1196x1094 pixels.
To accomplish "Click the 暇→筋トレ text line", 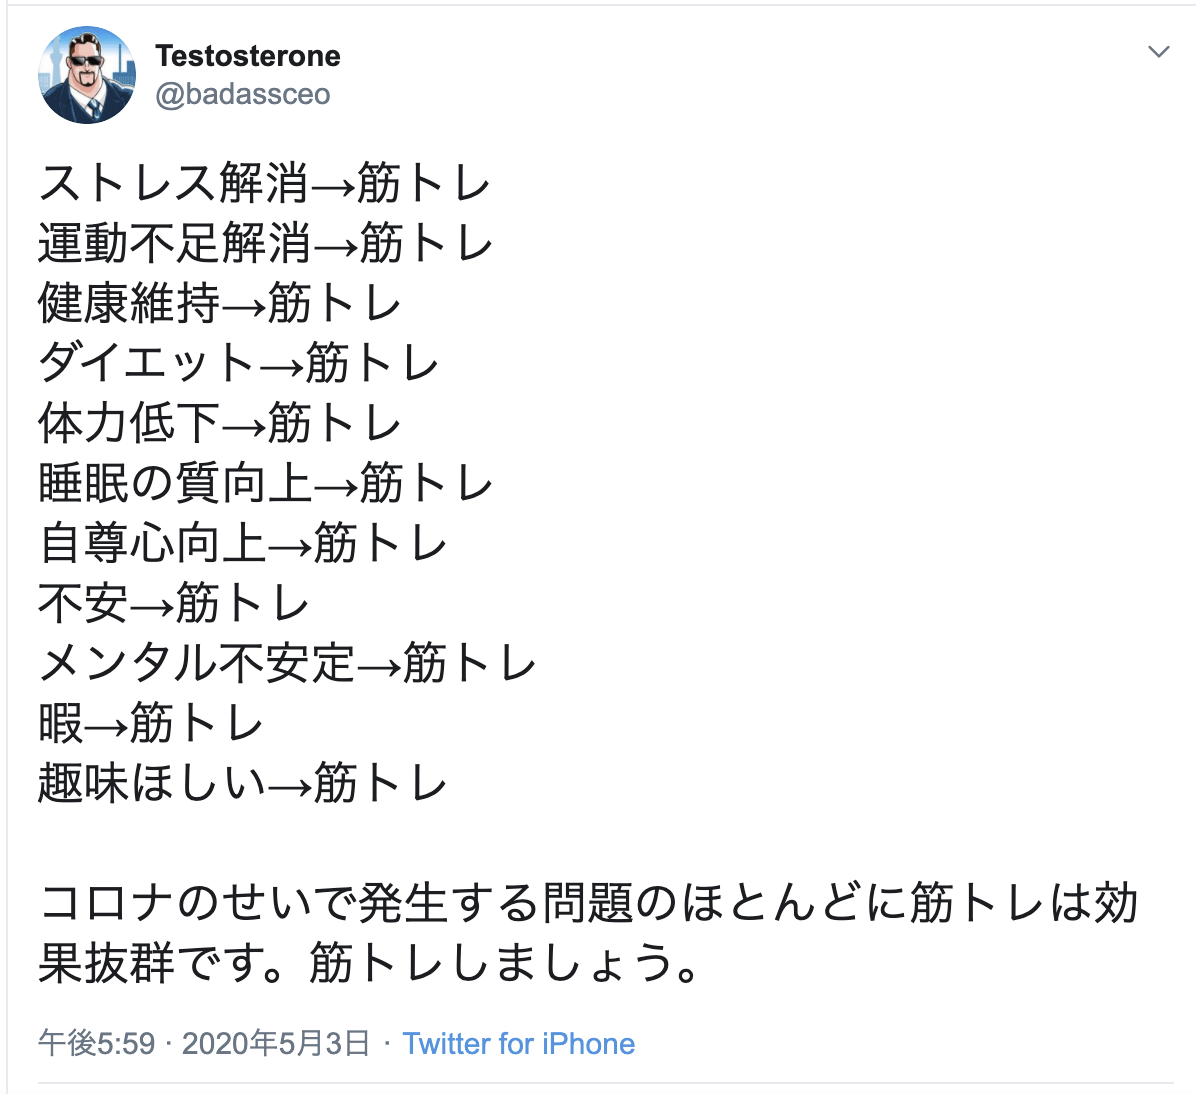I will (x=151, y=723).
